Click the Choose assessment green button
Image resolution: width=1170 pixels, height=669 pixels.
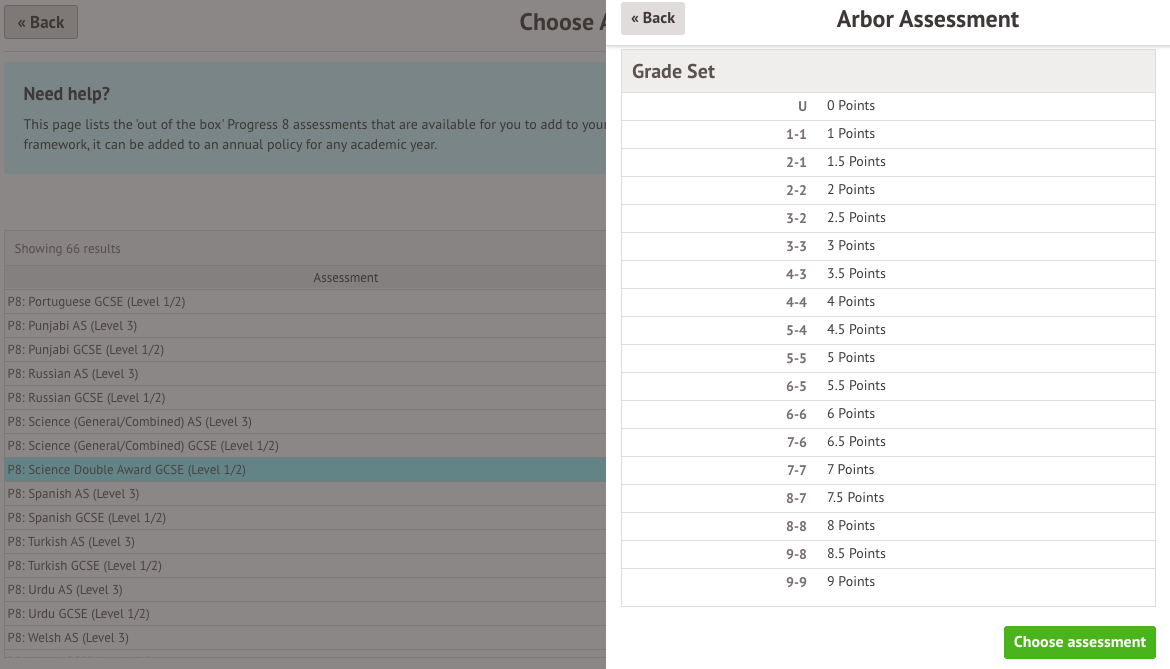[x=1079, y=642]
